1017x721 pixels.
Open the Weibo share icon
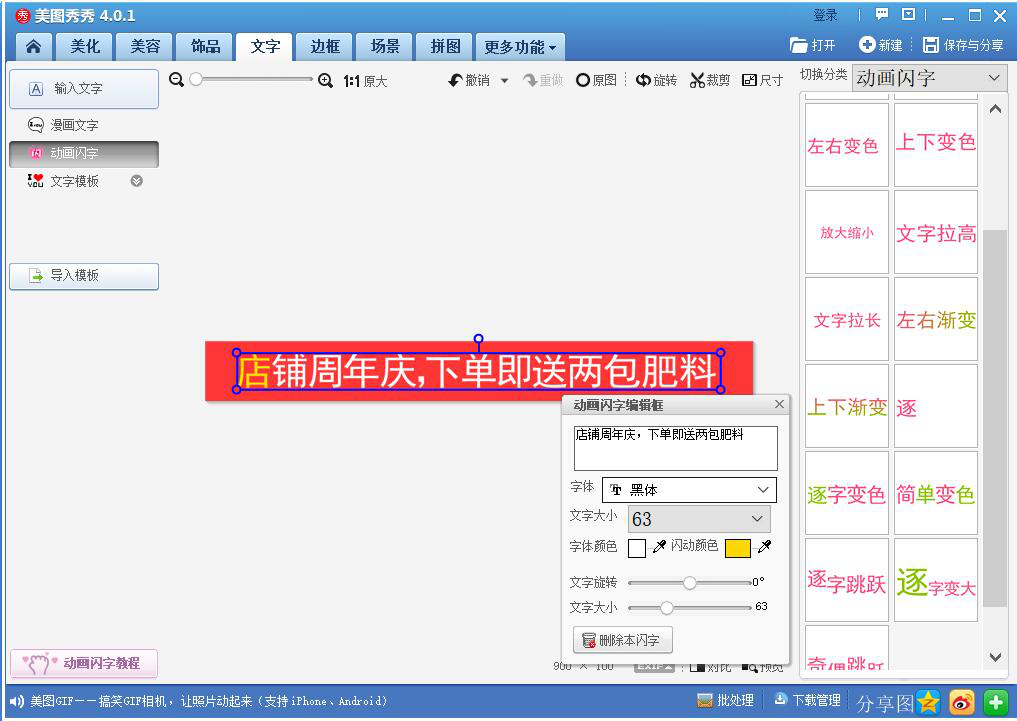[962, 702]
